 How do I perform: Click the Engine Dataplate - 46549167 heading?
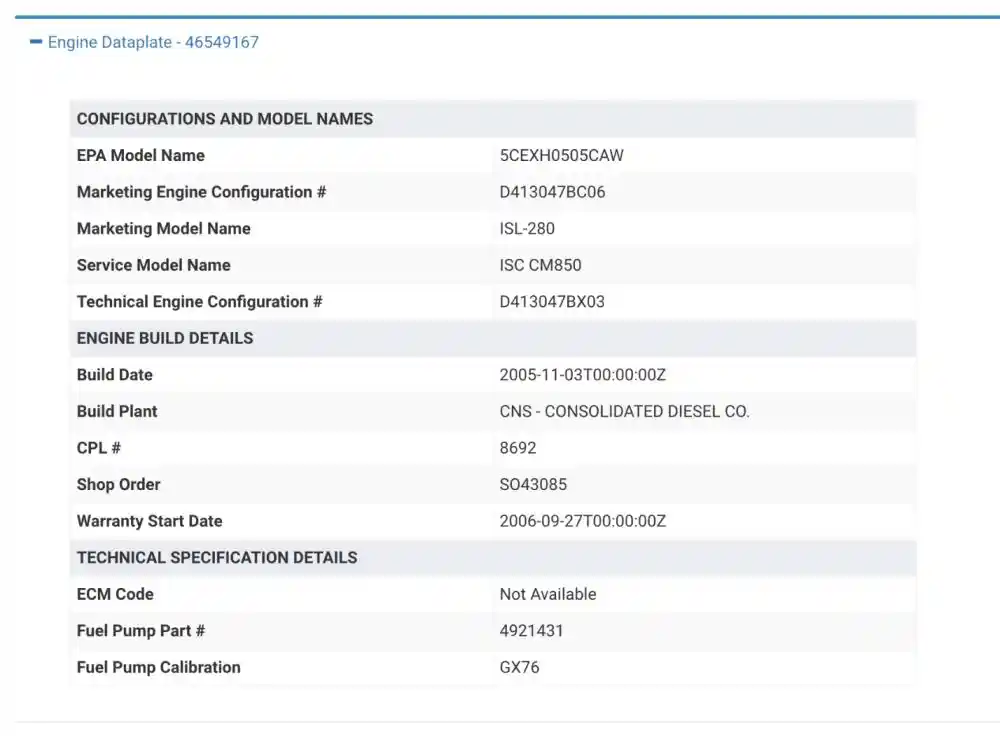(x=153, y=42)
